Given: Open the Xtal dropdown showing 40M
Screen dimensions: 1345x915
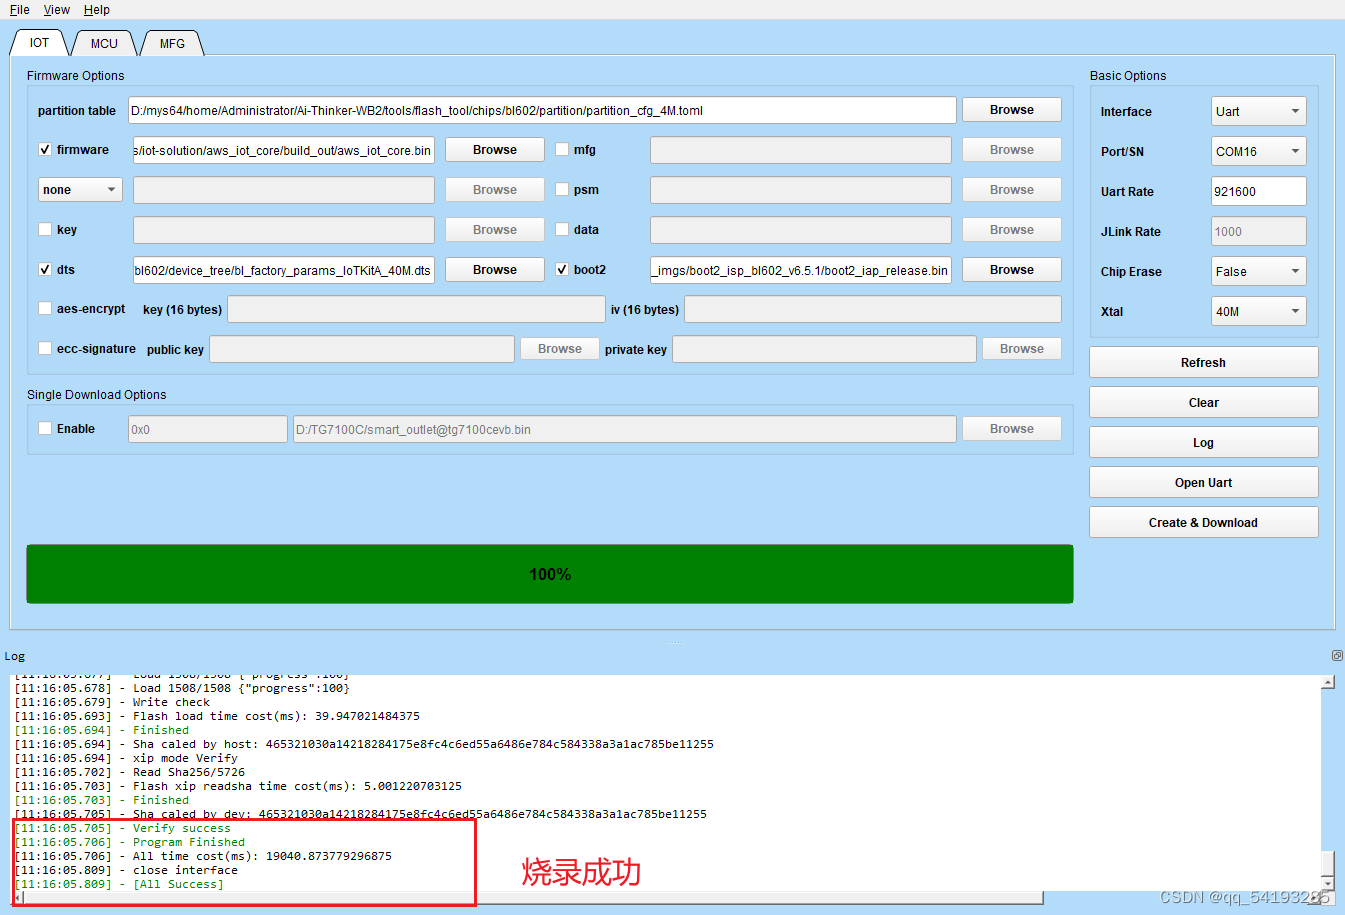Looking at the screenshot, I should [x=1258, y=311].
